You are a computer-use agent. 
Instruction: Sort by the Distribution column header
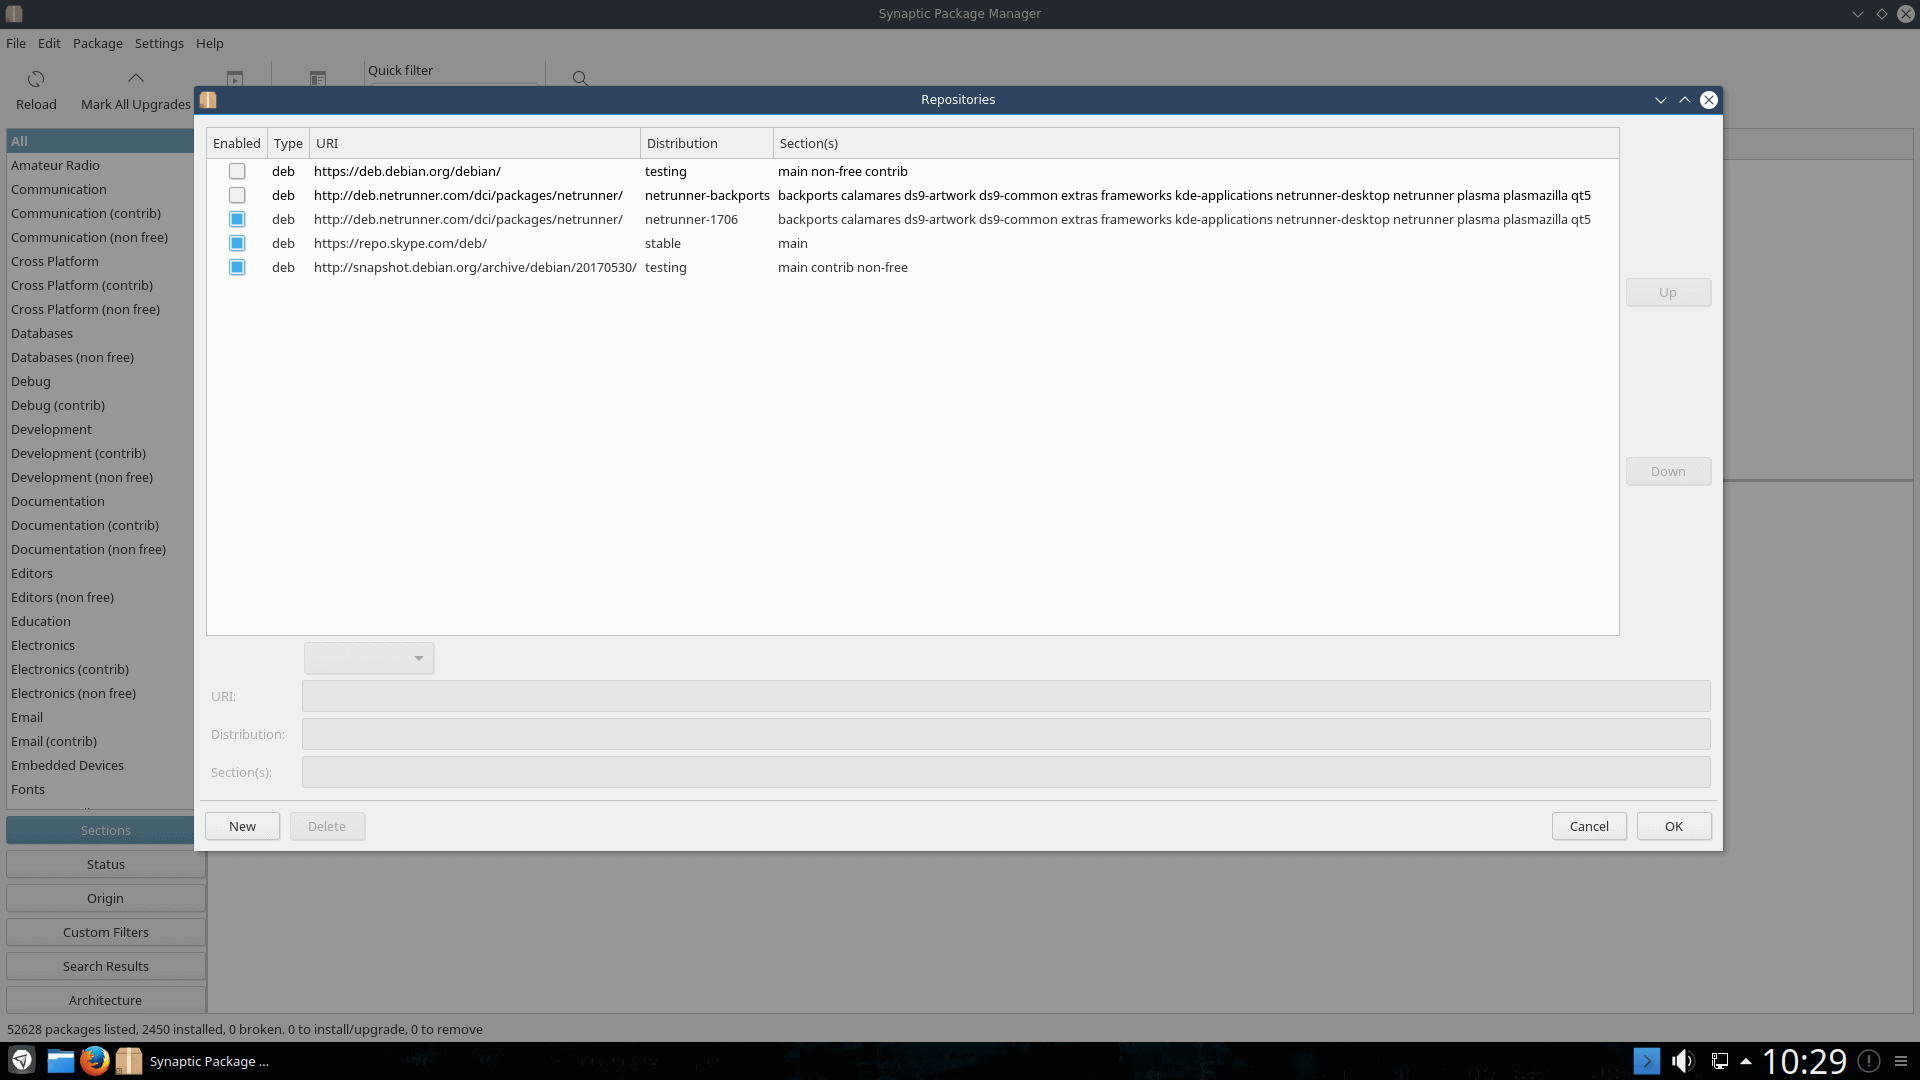click(x=707, y=143)
